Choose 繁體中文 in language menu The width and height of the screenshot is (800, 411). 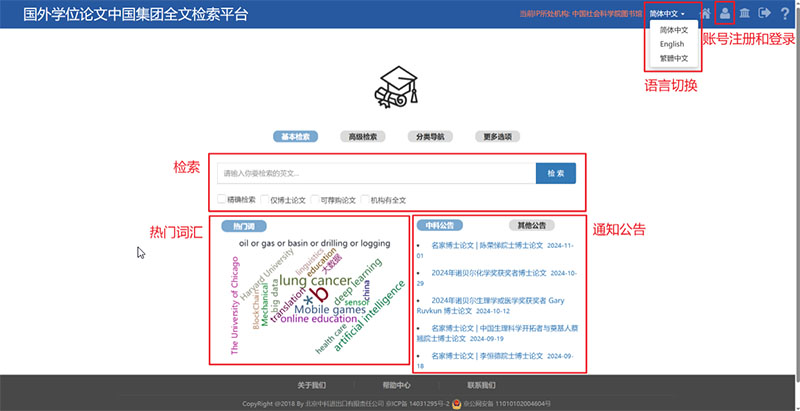[673, 58]
